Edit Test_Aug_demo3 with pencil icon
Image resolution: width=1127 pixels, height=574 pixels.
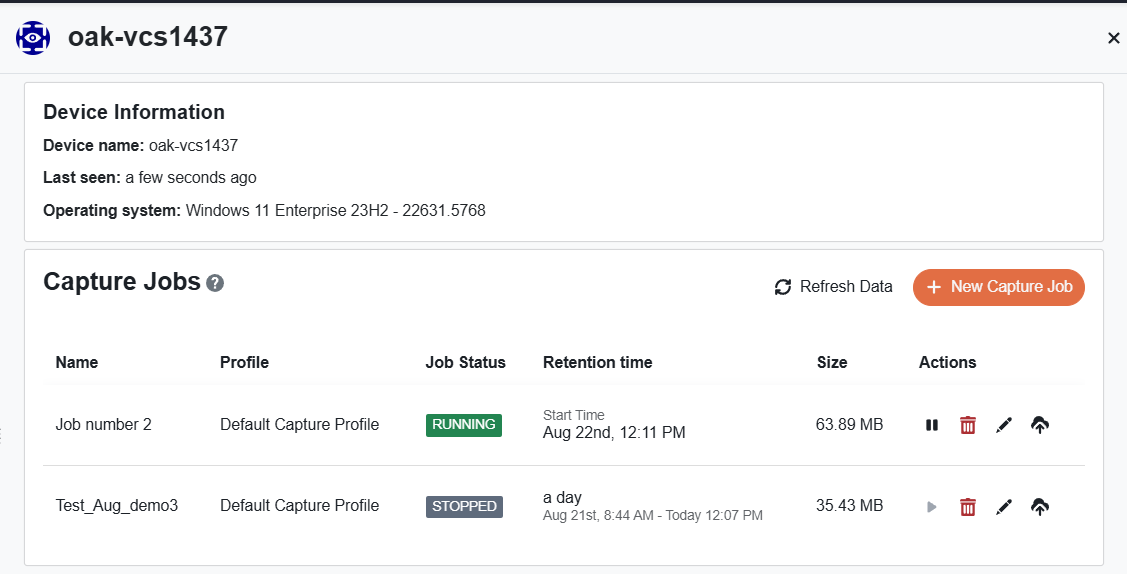pos(1004,507)
